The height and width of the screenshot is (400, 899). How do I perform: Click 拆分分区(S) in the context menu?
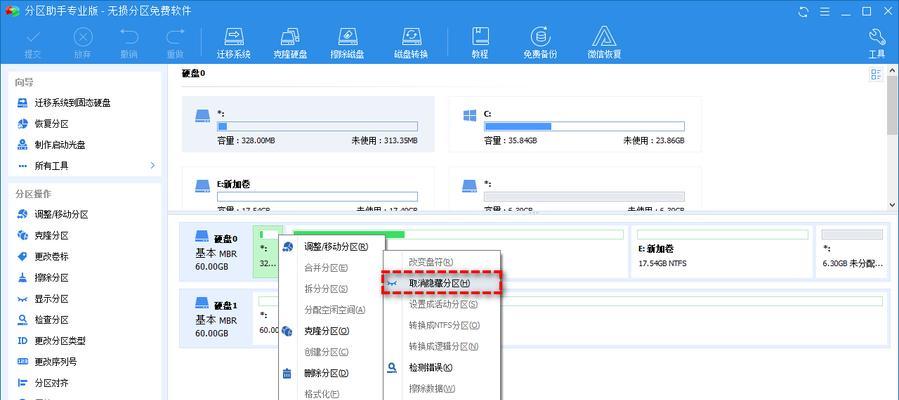pos(331,289)
